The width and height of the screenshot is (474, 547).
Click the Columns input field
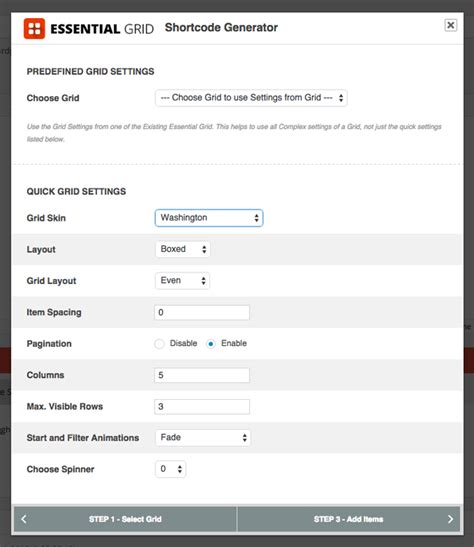coord(202,375)
